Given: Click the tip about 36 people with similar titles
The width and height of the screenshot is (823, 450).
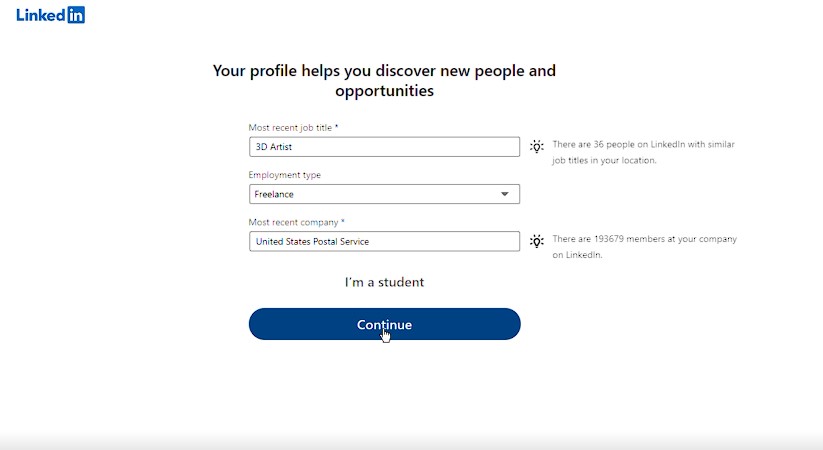Looking at the screenshot, I should pos(643,152).
